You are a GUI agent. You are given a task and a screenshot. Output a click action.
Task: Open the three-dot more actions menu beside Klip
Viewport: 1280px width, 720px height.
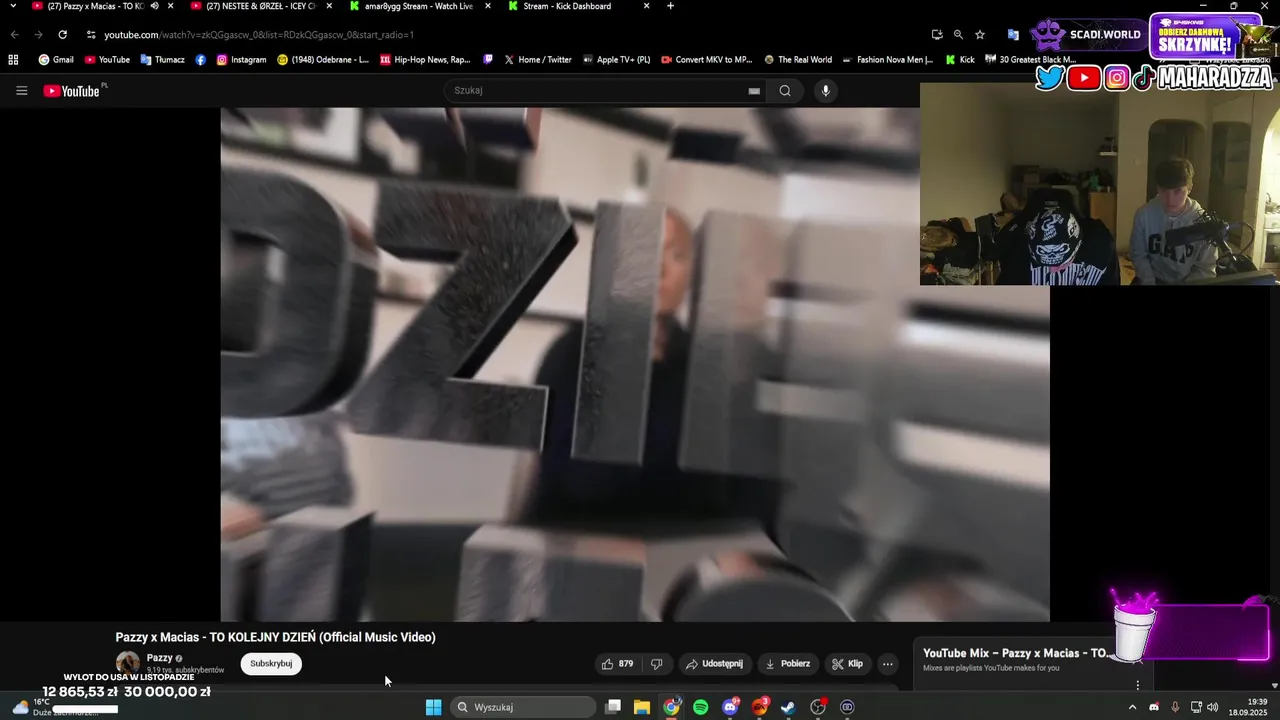[x=887, y=664]
